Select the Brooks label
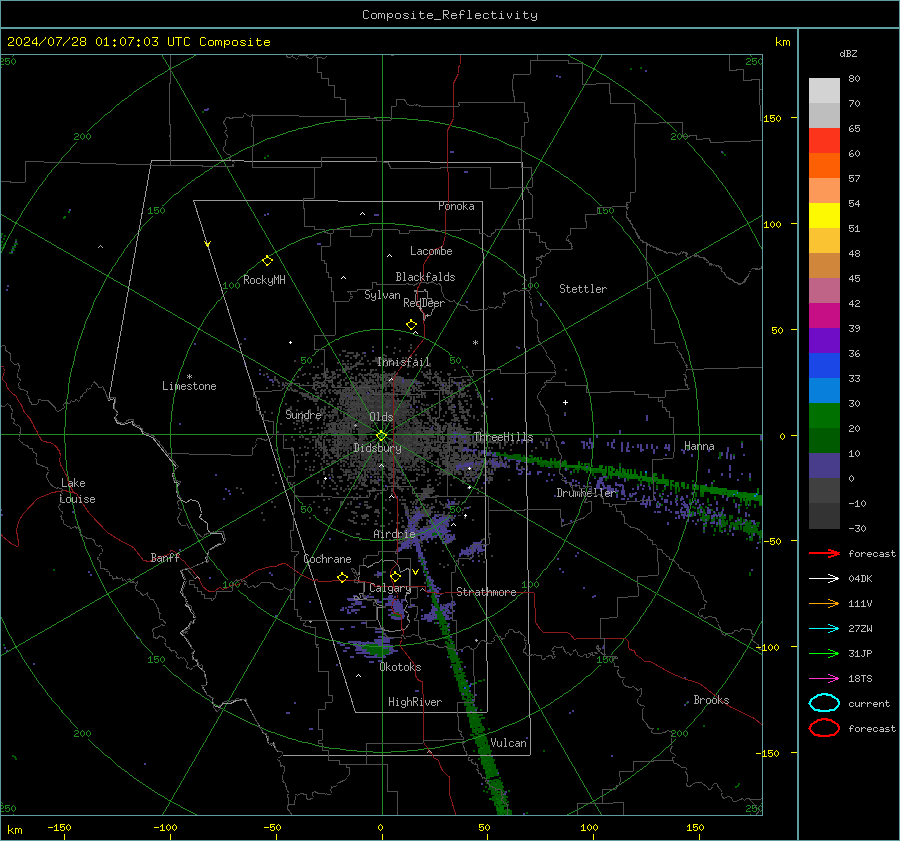Image resolution: width=900 pixels, height=841 pixels. pos(711,700)
